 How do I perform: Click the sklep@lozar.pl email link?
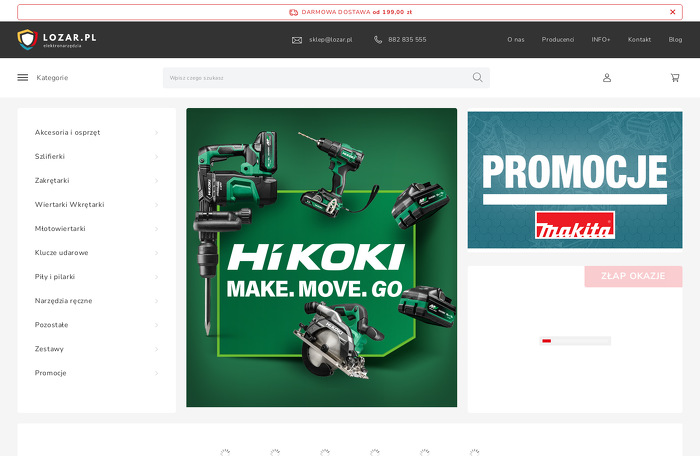point(331,40)
